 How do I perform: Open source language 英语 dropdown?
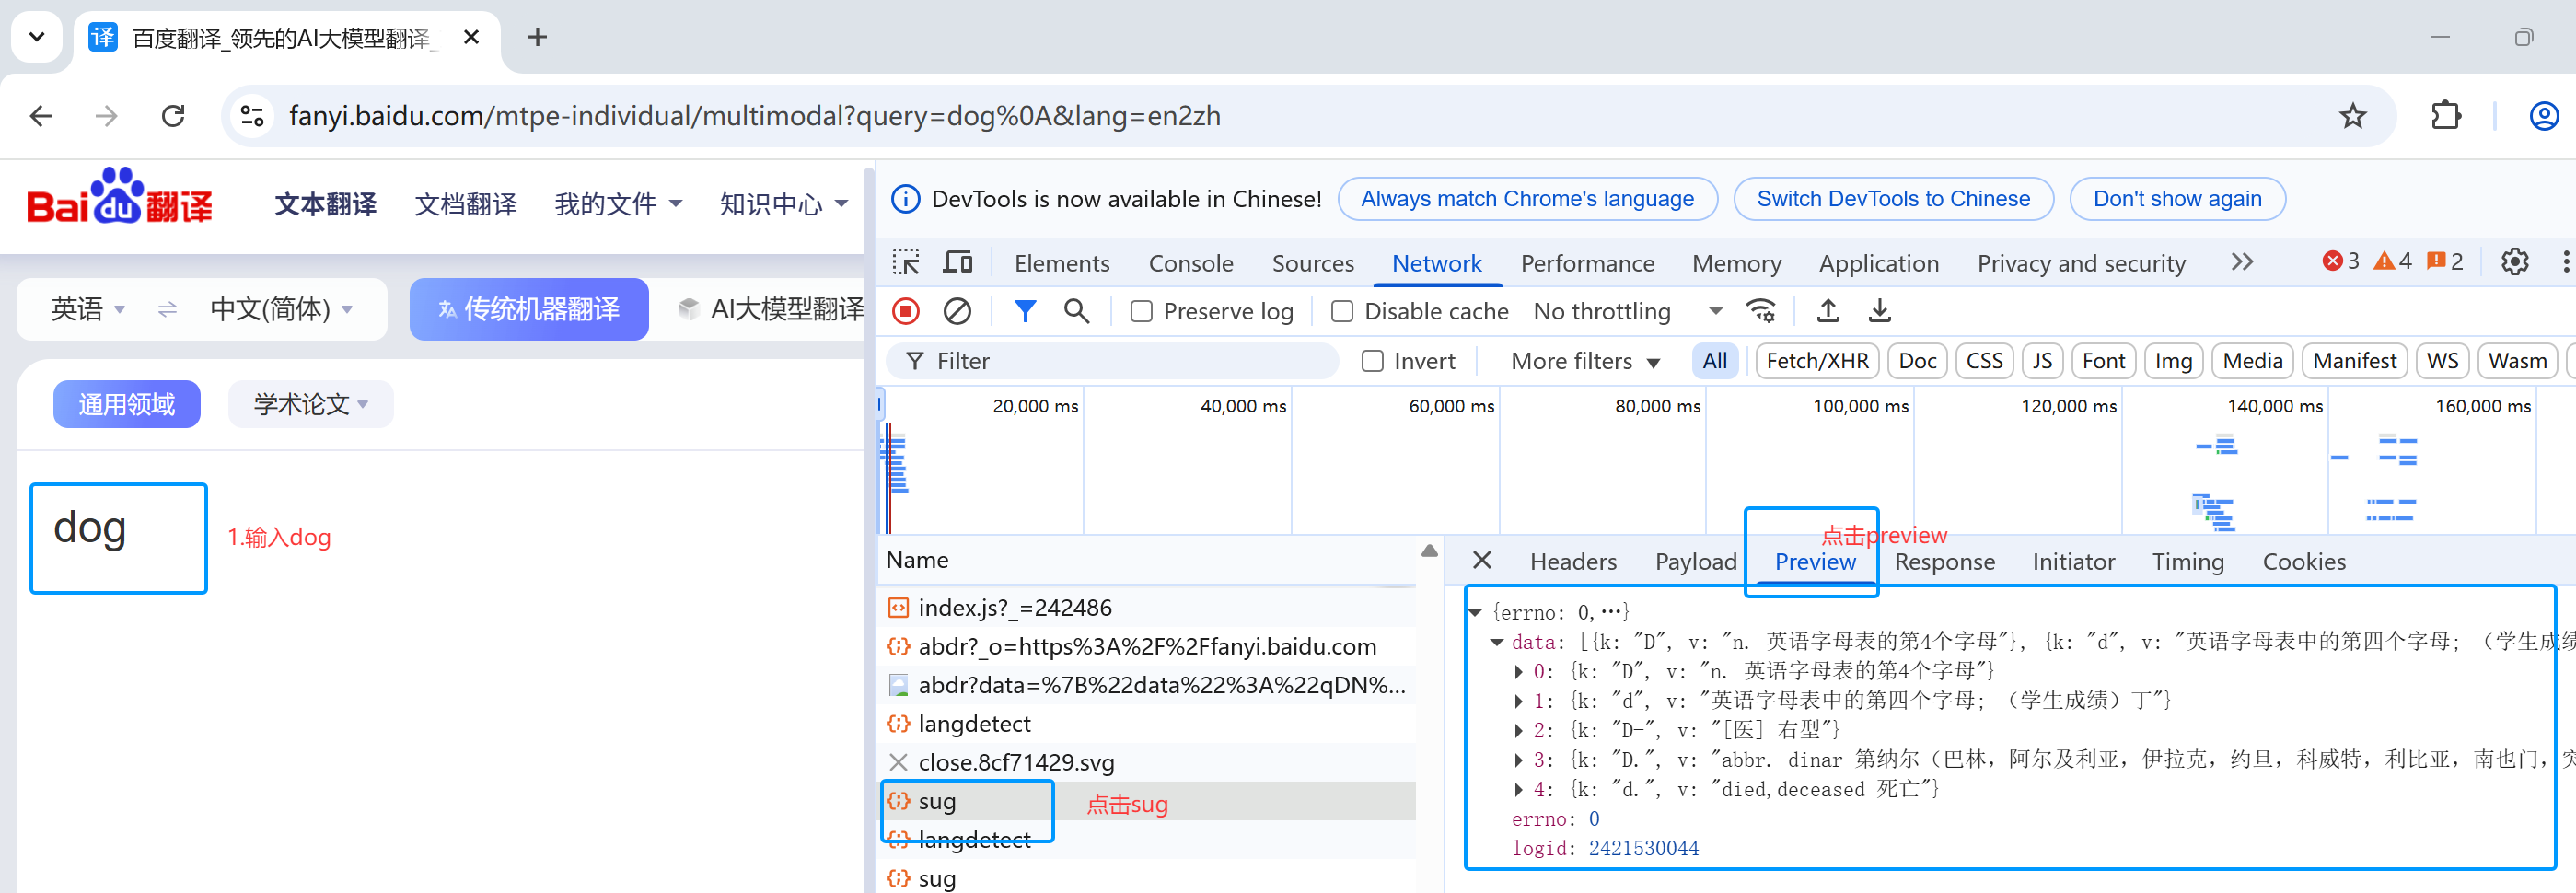tap(88, 309)
